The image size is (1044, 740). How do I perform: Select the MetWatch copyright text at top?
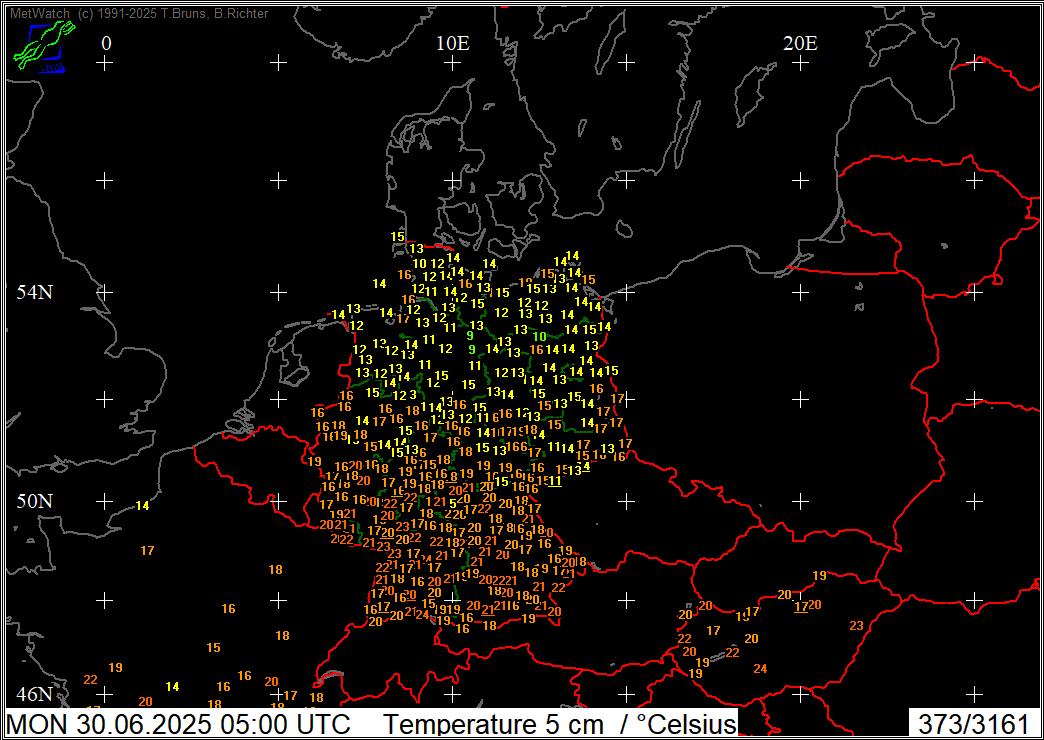[139, 13]
